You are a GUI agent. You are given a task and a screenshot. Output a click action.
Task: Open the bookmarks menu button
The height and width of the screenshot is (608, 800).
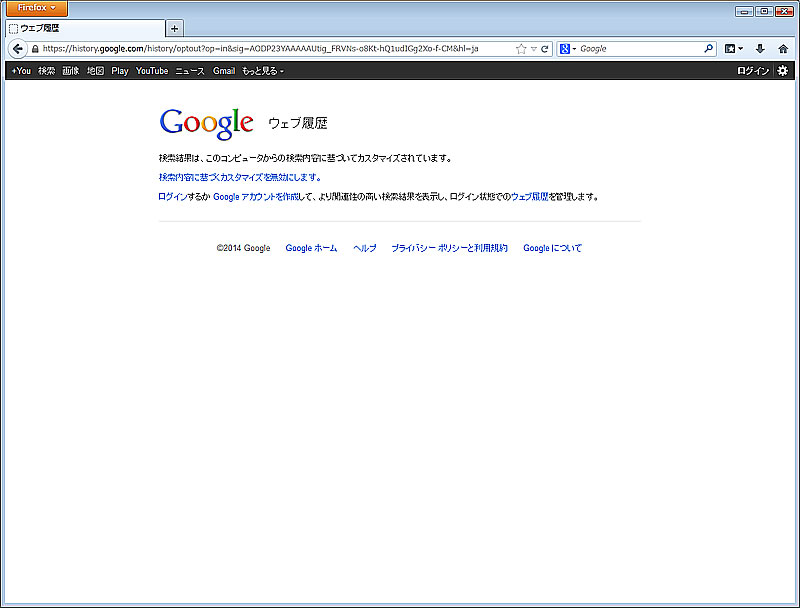coord(734,49)
